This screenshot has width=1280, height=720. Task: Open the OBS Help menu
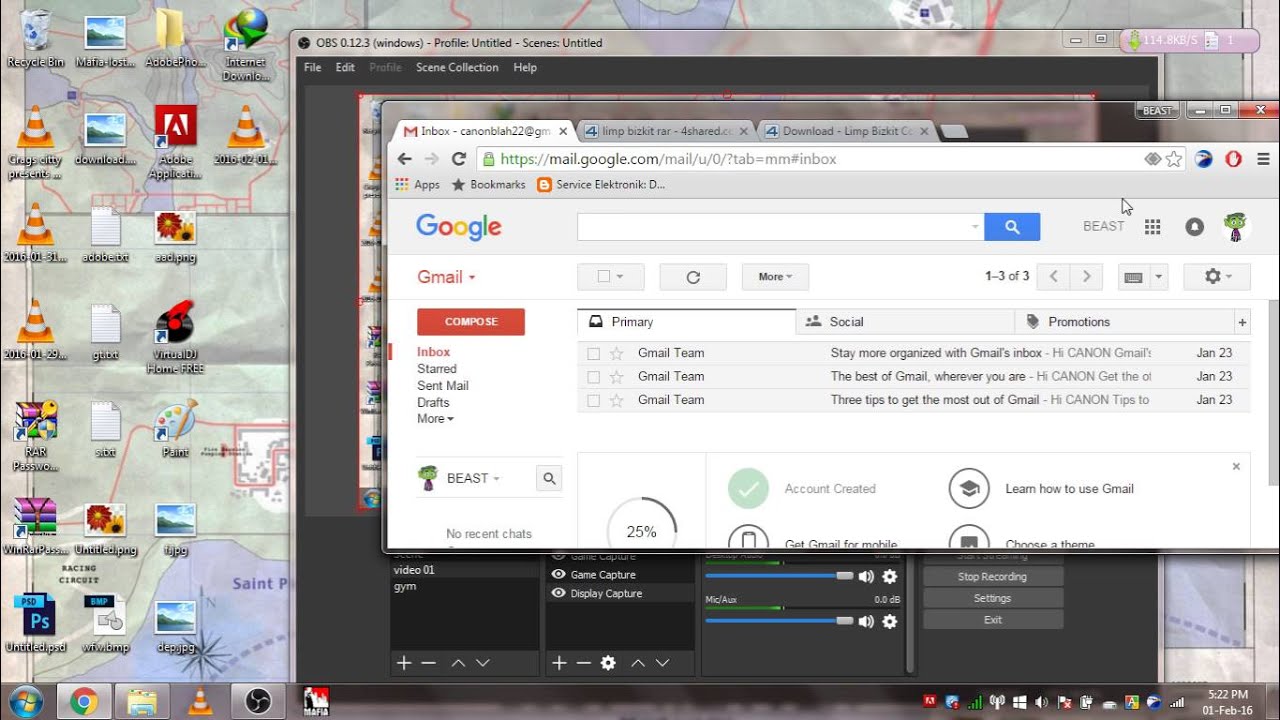[x=525, y=68]
